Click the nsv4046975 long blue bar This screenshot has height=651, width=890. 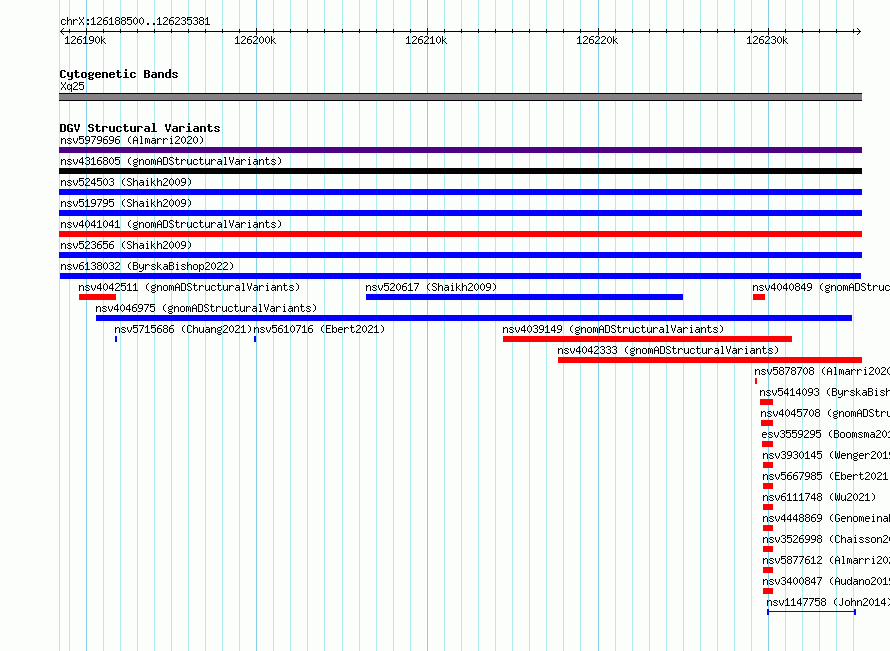tap(474, 318)
